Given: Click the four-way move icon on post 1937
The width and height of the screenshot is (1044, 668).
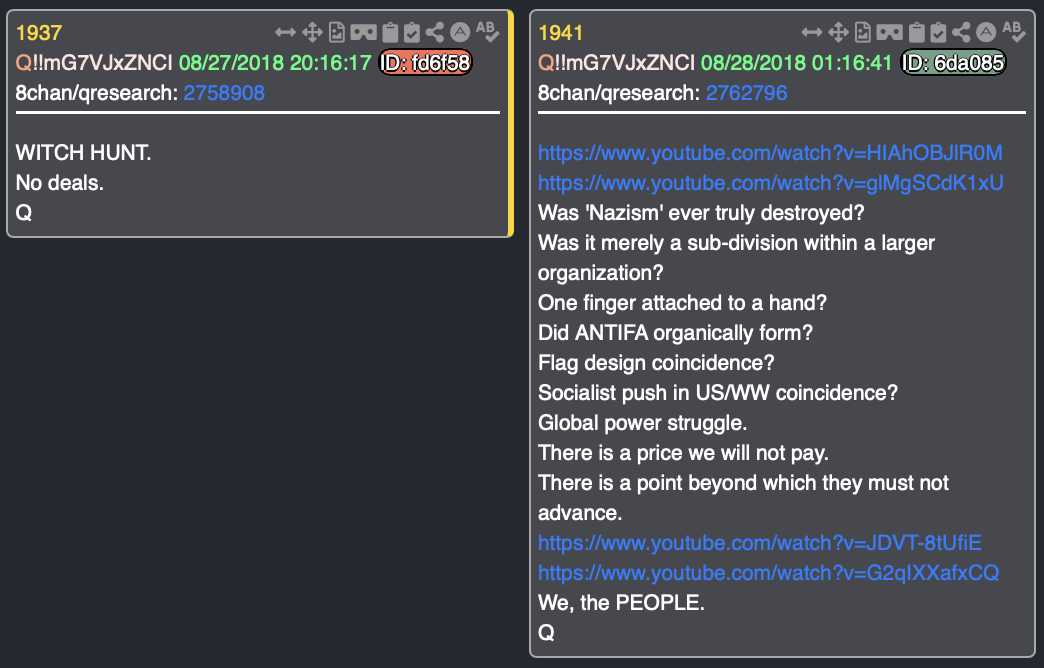Looking at the screenshot, I should (x=312, y=32).
